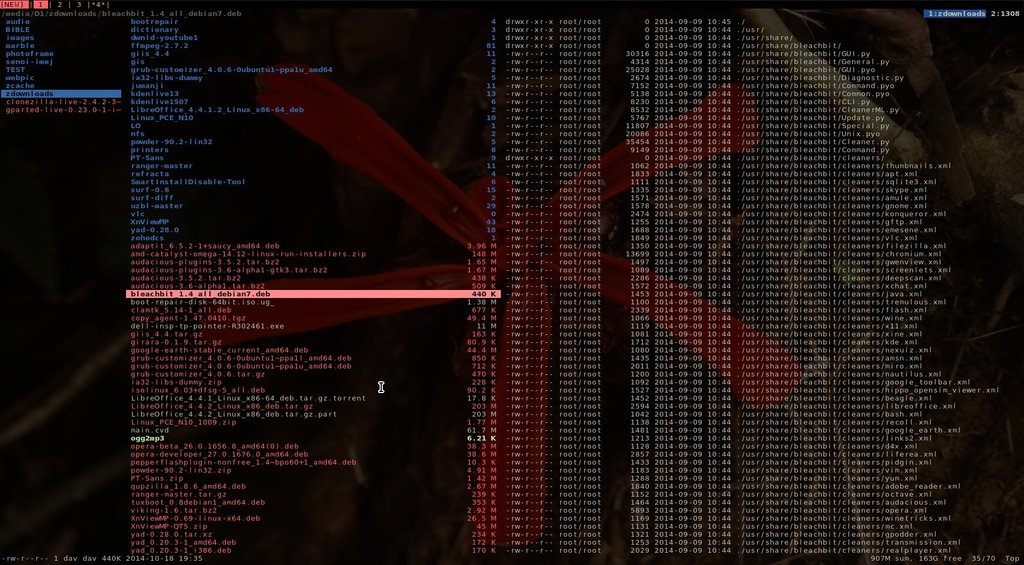The height and width of the screenshot is (565, 1024).
Task: Switch to tab 2 in the top bar
Action: click(x=59, y=5)
